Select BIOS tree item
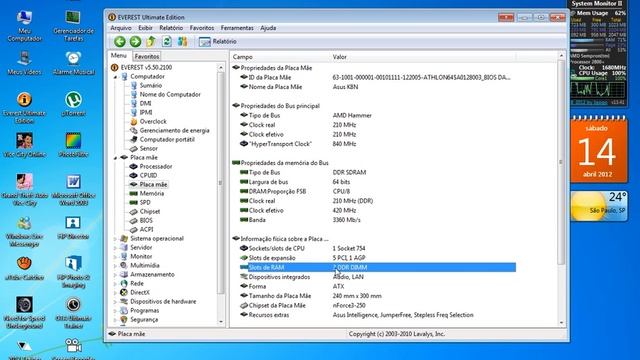 point(146,220)
